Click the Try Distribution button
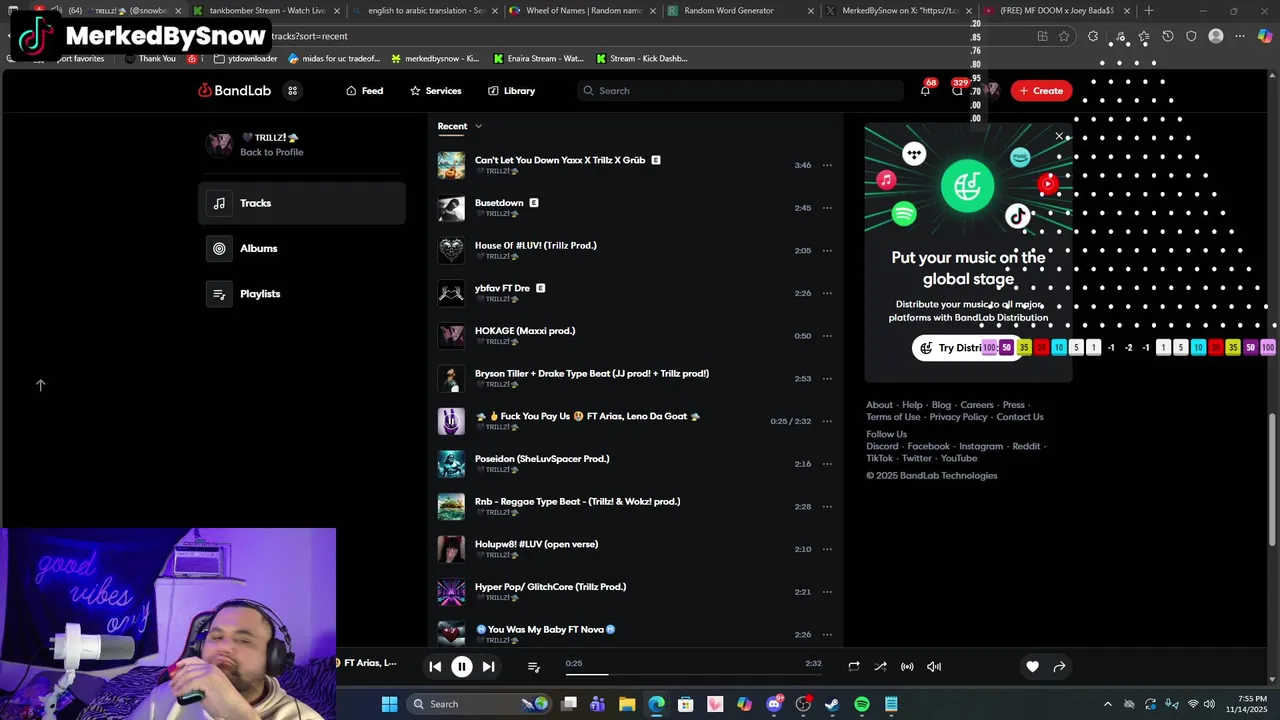This screenshot has height=720, width=1280. pyautogui.click(x=967, y=348)
